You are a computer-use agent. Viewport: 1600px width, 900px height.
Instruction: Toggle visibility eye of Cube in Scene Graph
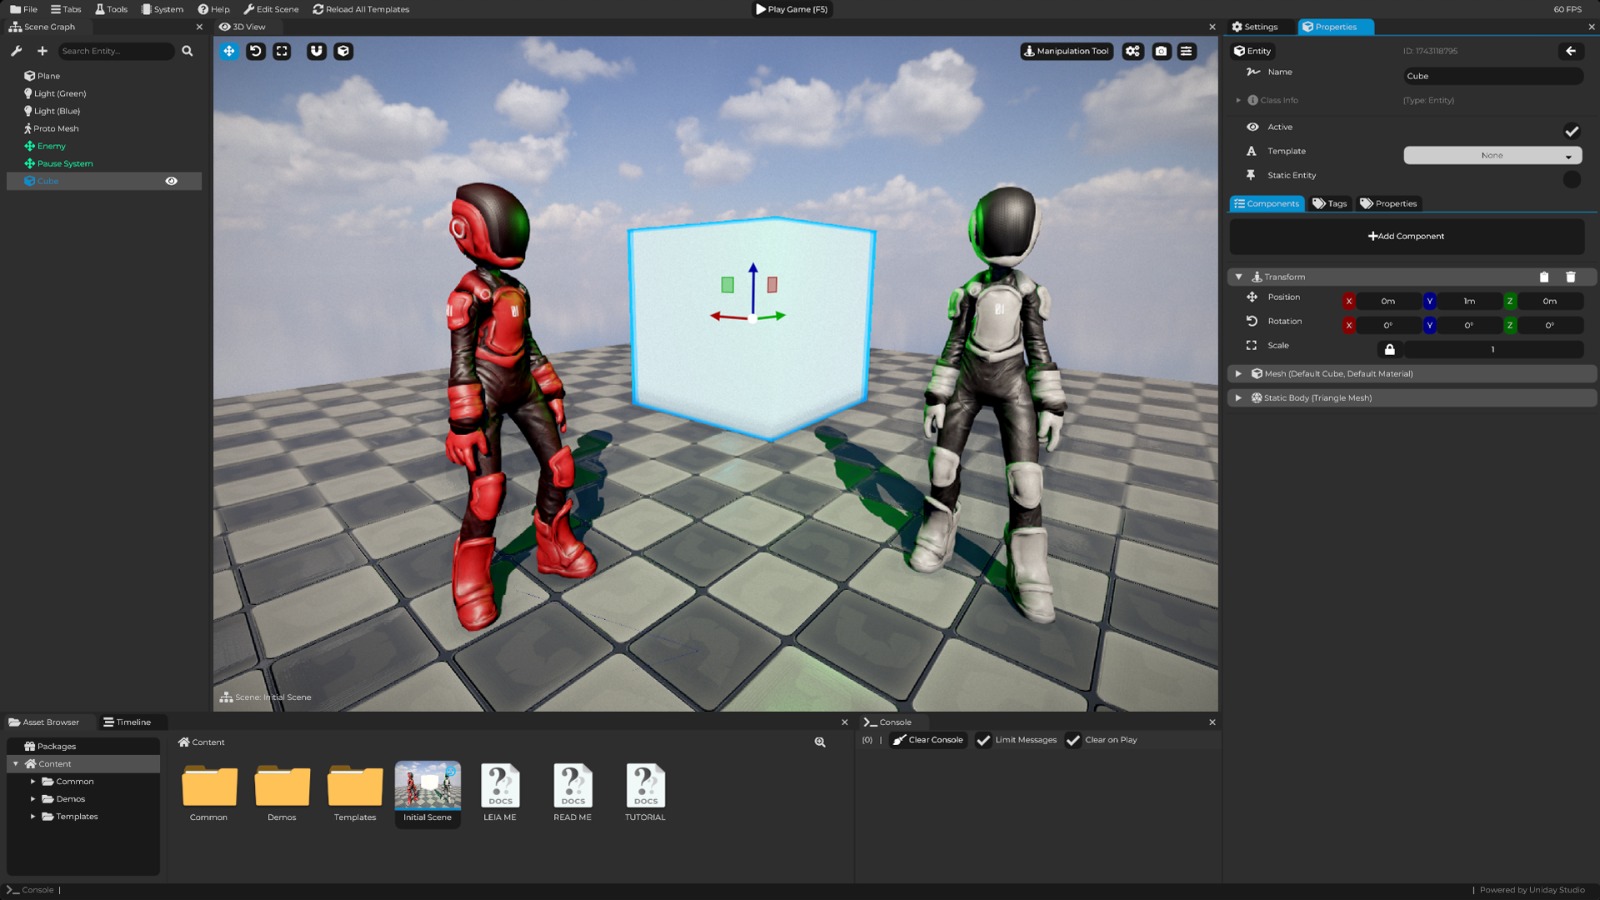(171, 181)
